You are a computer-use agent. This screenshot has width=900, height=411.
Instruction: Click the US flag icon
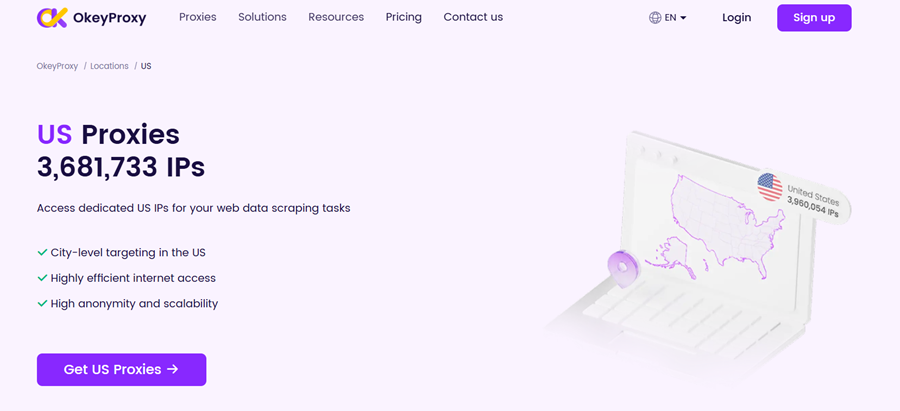769,187
